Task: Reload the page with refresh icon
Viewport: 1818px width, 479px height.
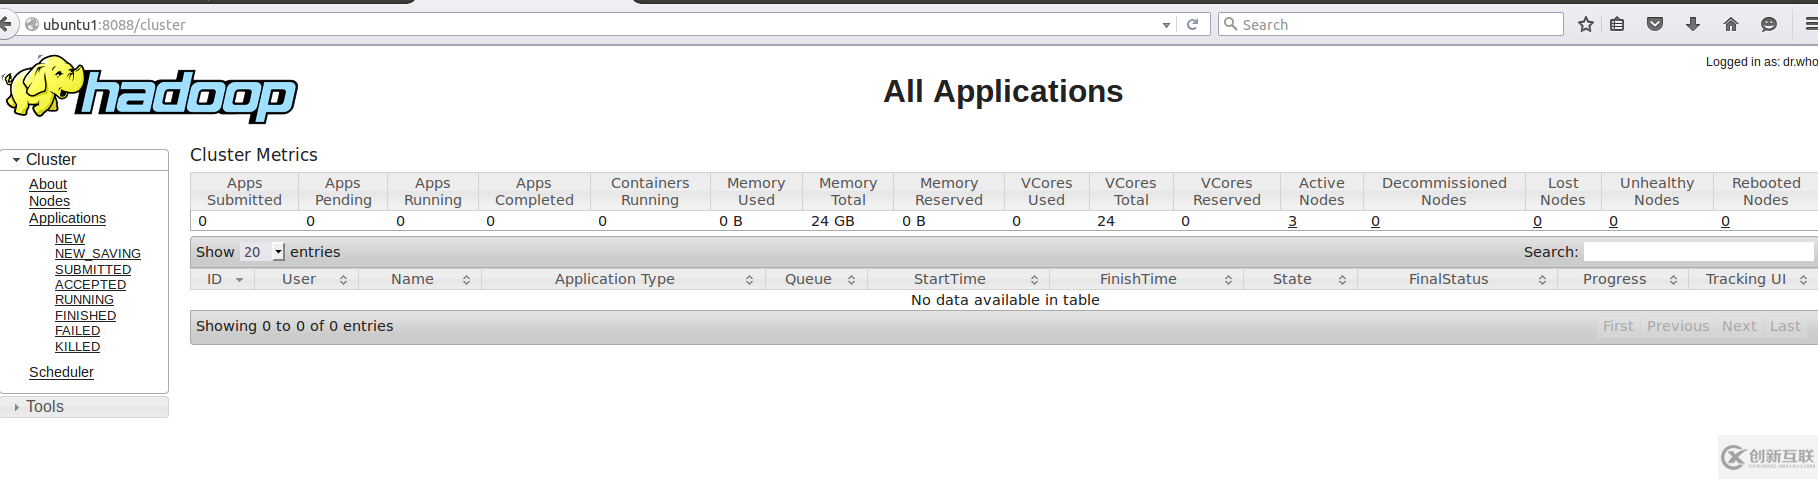Action: [1192, 25]
